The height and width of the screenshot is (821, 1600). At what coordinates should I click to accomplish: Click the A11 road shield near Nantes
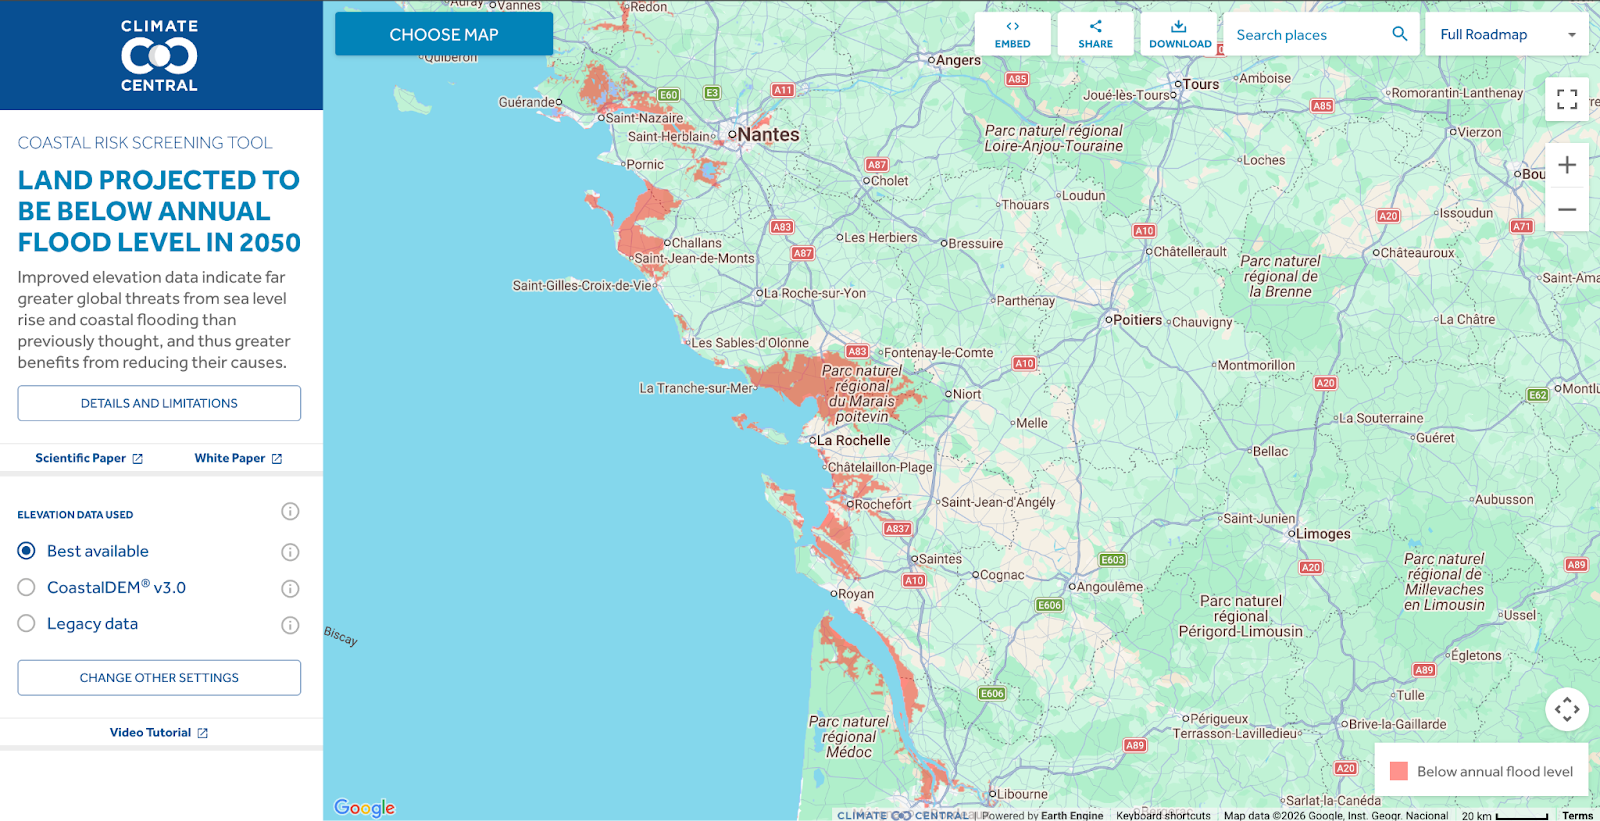783,90
